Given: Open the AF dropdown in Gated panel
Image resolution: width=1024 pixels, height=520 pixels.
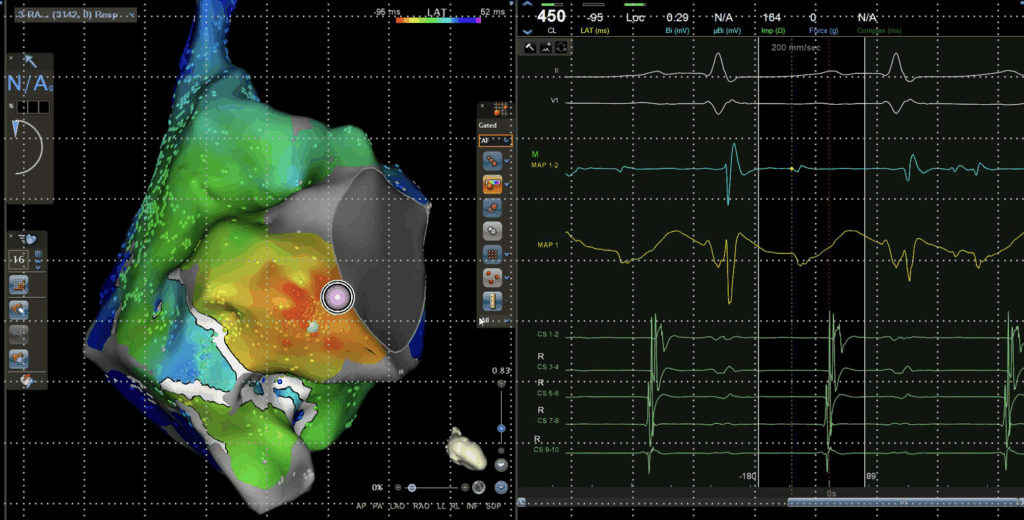Looking at the screenshot, I should pos(495,141).
